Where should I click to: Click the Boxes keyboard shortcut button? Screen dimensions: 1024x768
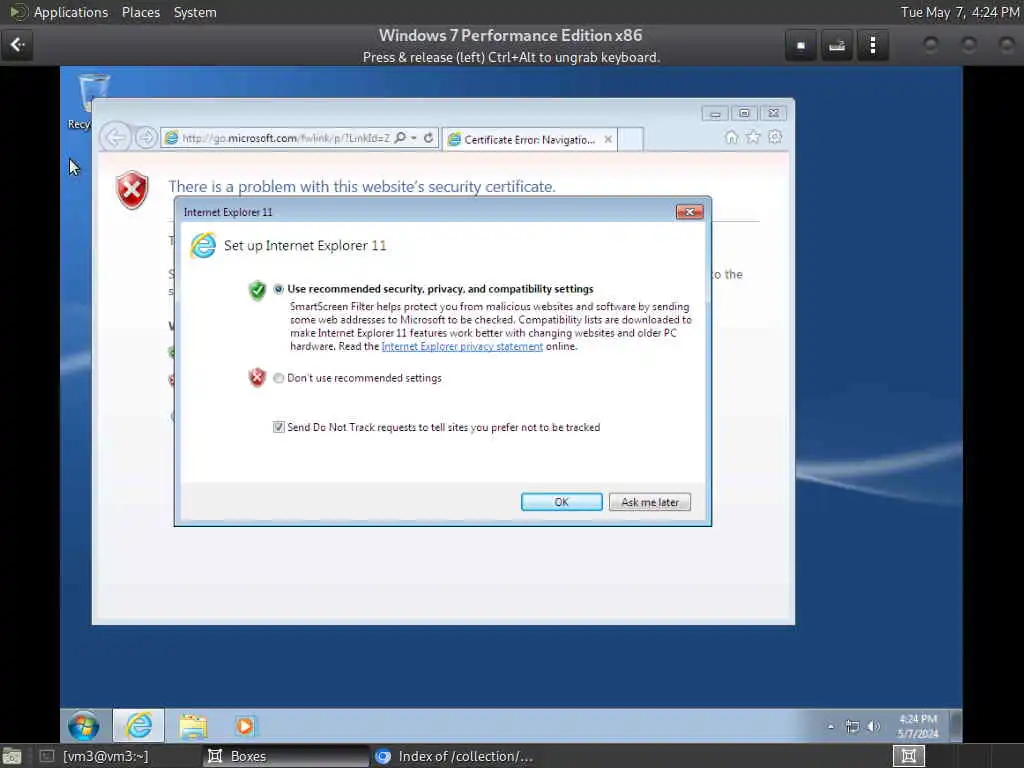[837, 46]
